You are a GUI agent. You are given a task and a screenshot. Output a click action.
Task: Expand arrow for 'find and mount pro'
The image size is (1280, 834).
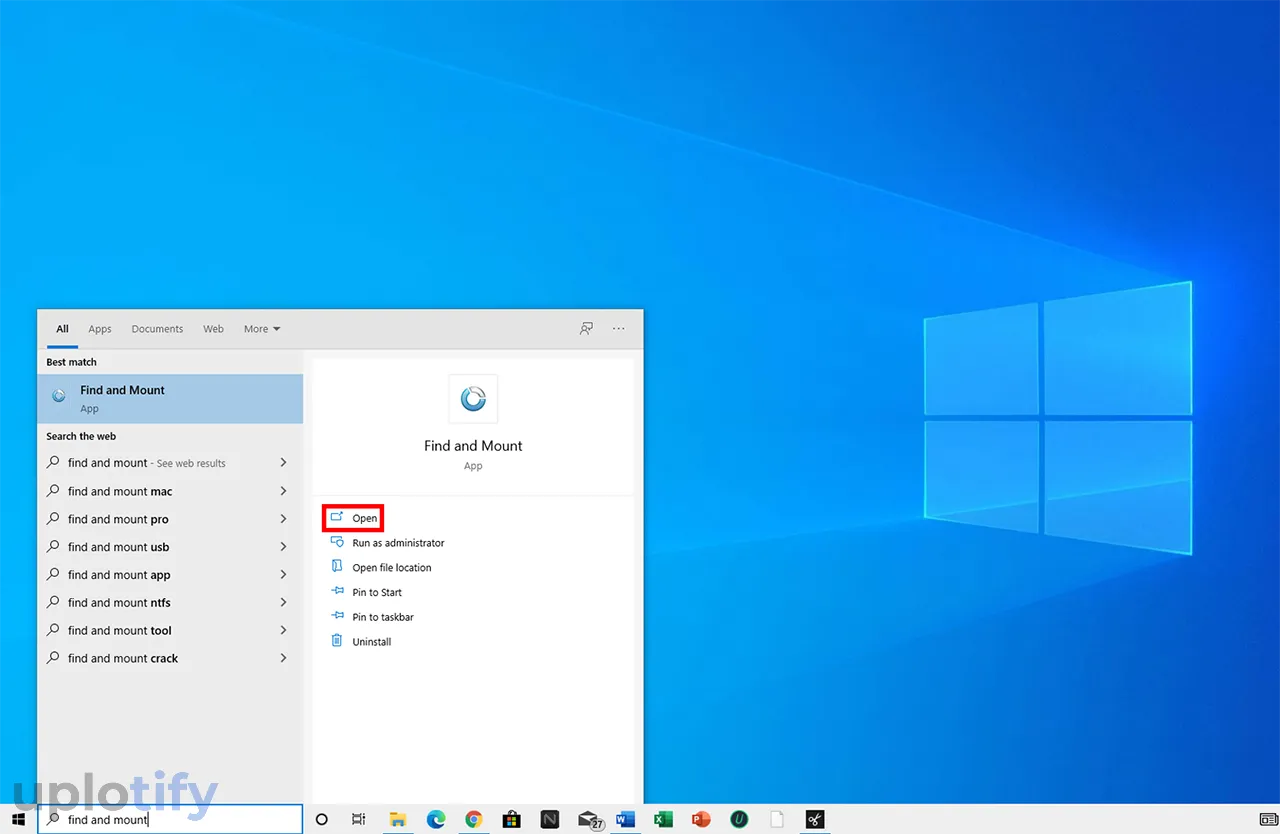point(284,519)
